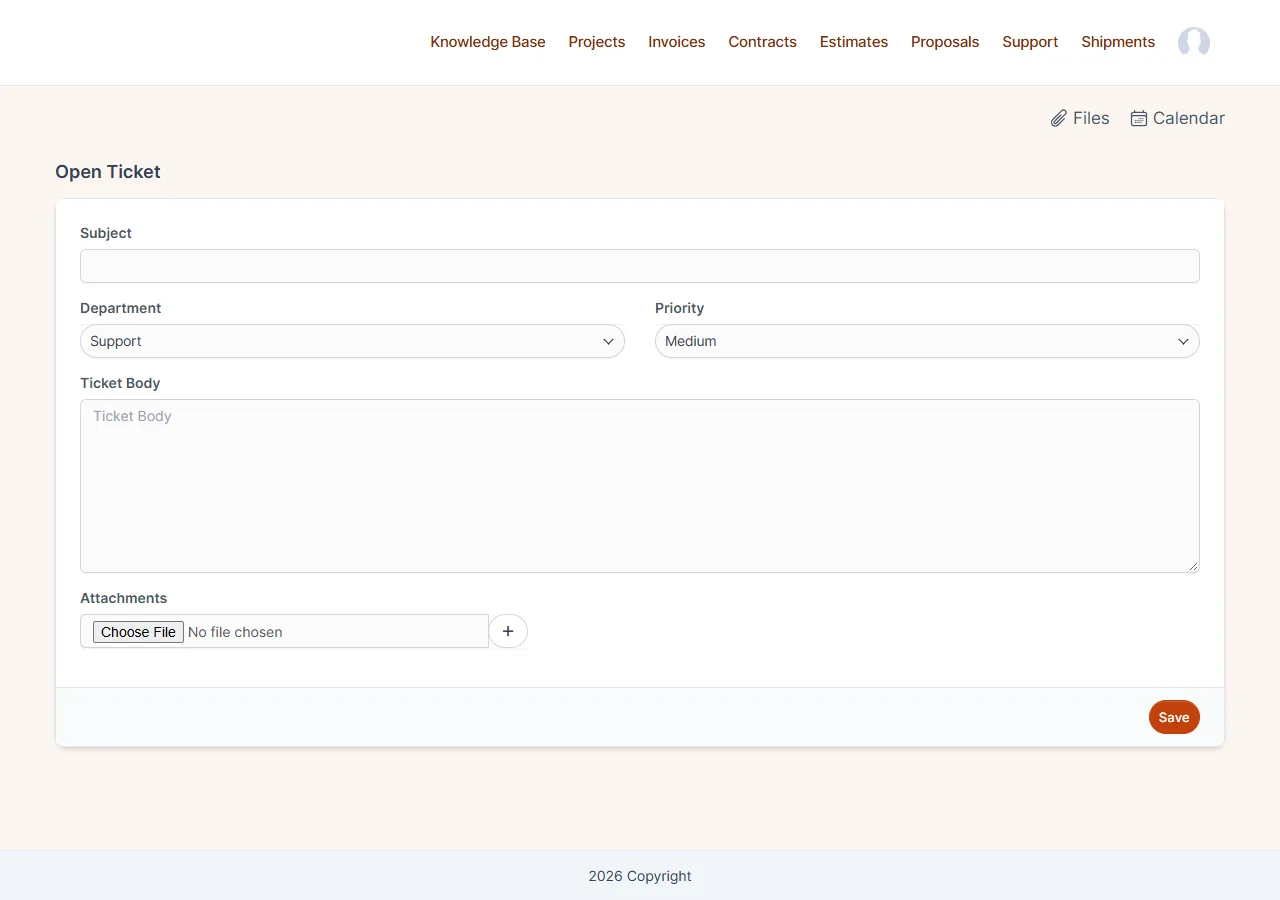Open Proposals from navigation
This screenshot has height=900, width=1280.
pos(945,42)
